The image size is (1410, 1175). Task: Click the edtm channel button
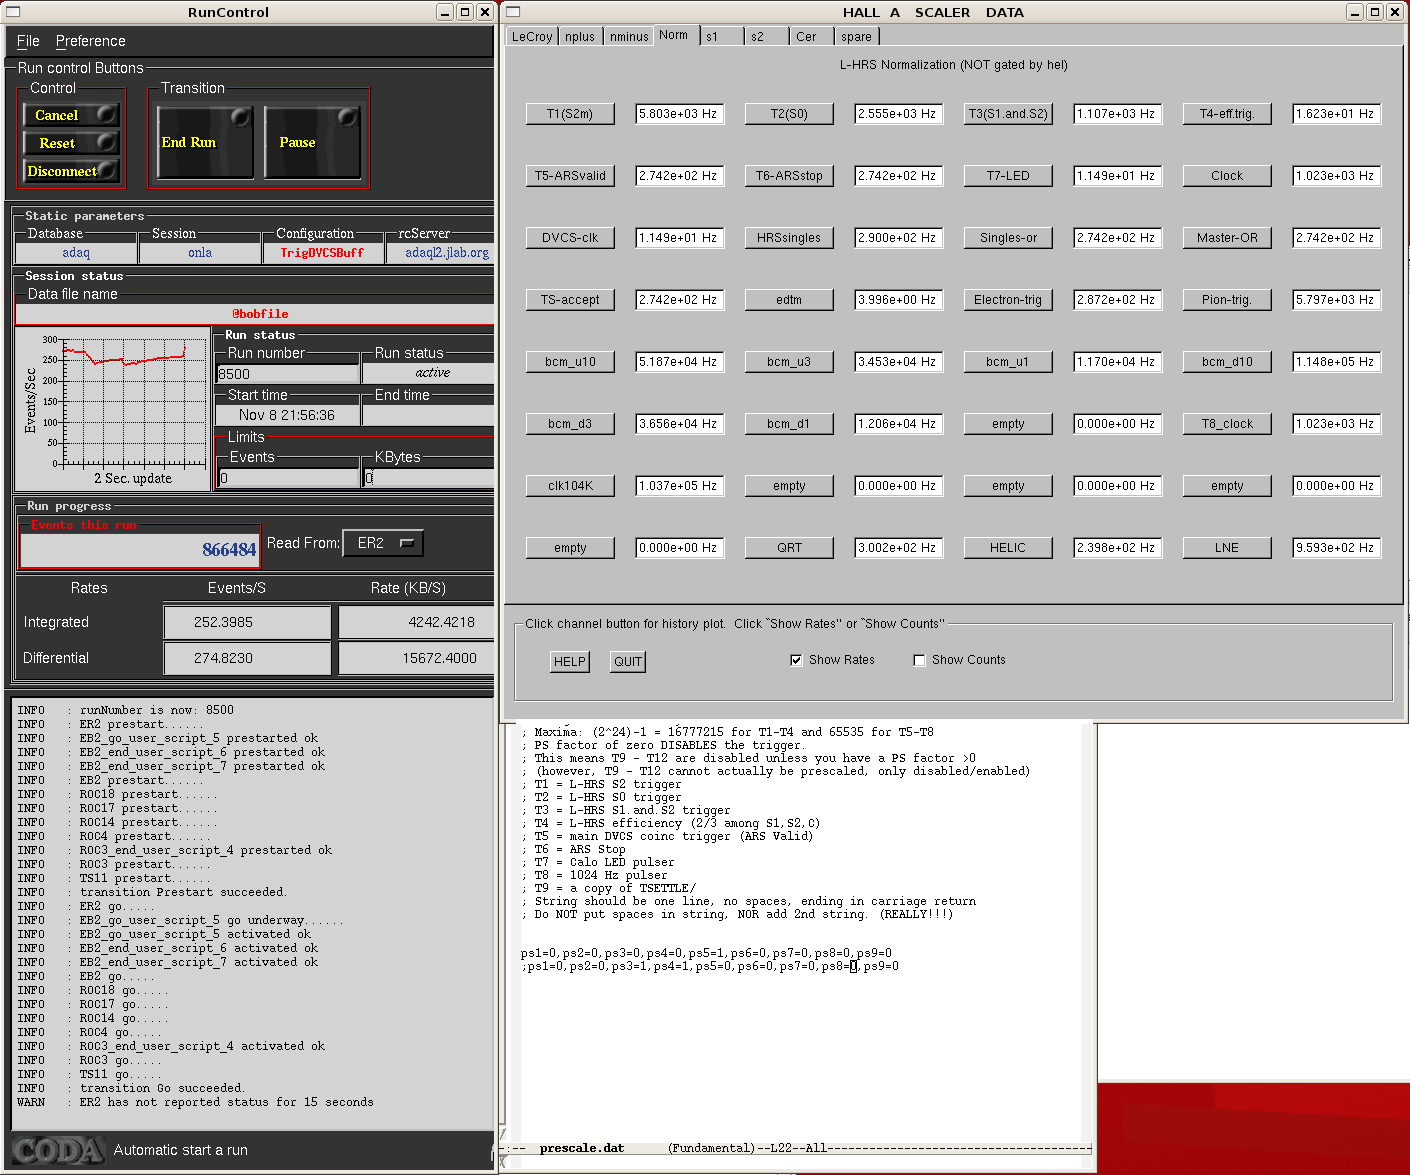(x=789, y=300)
